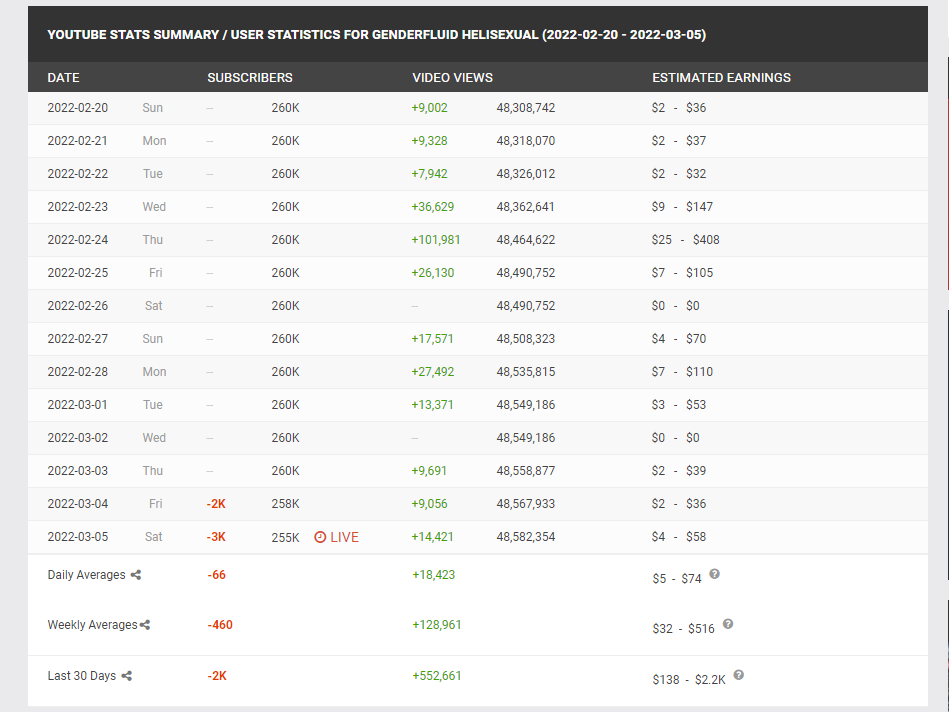
Task: Click the -66 daily average subscribers value
Action: 217,575
